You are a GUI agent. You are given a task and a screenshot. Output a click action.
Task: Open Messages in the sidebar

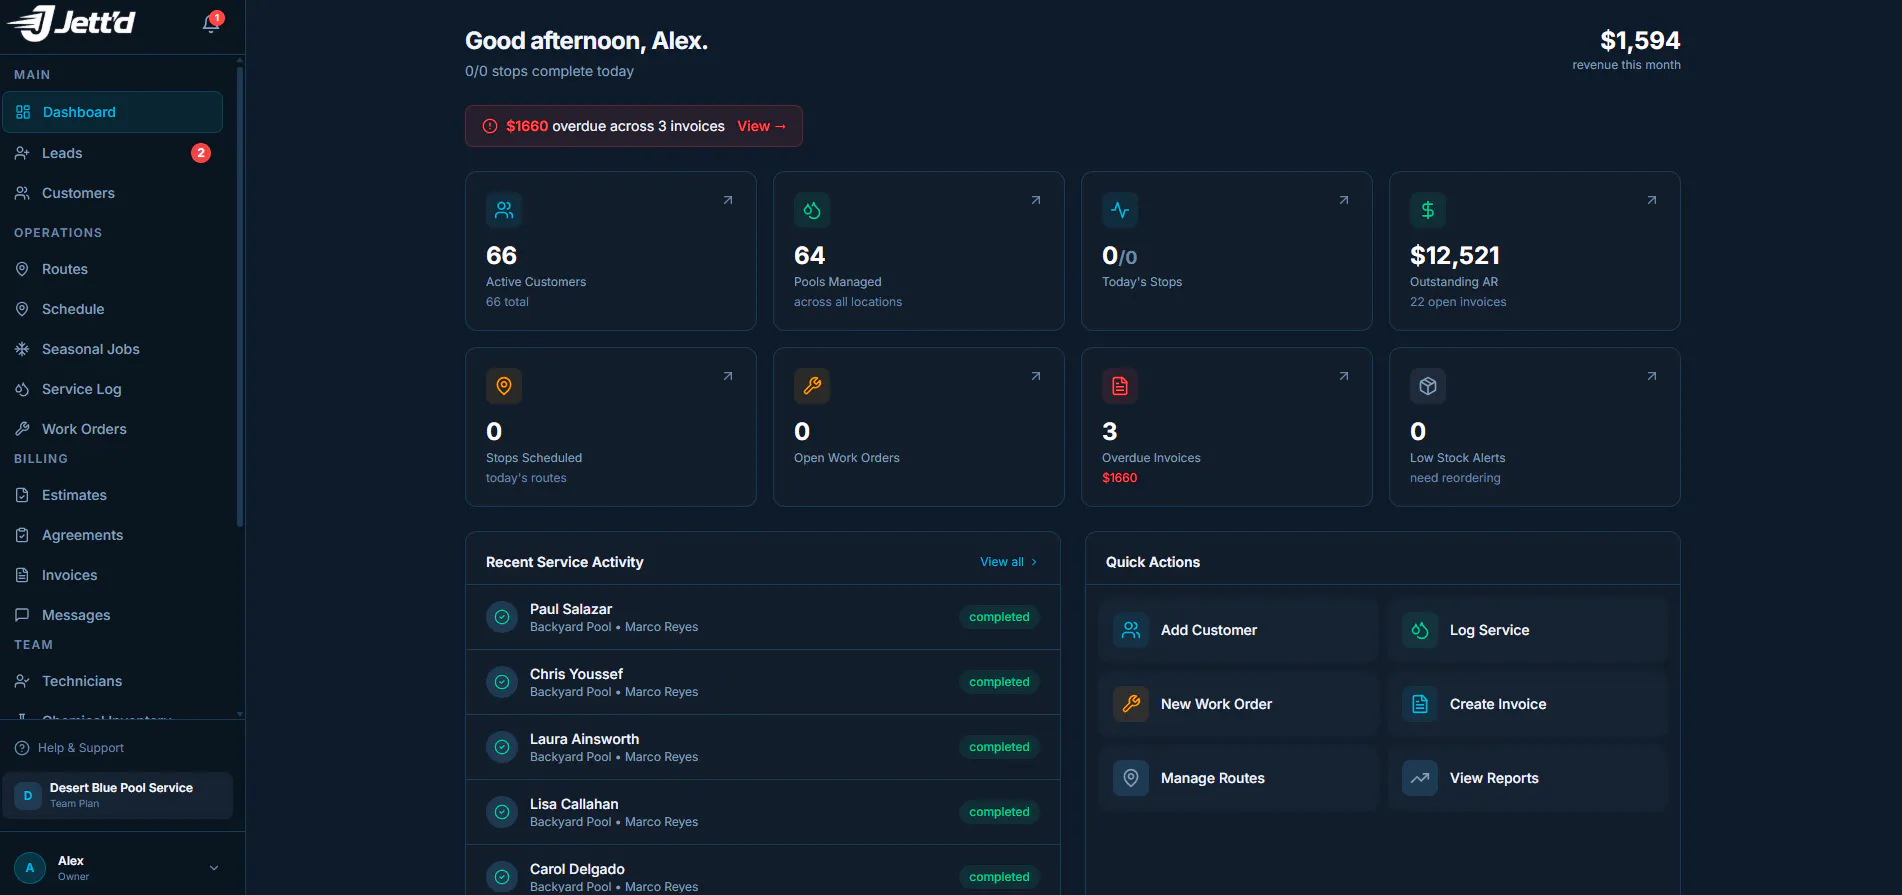tap(112, 615)
